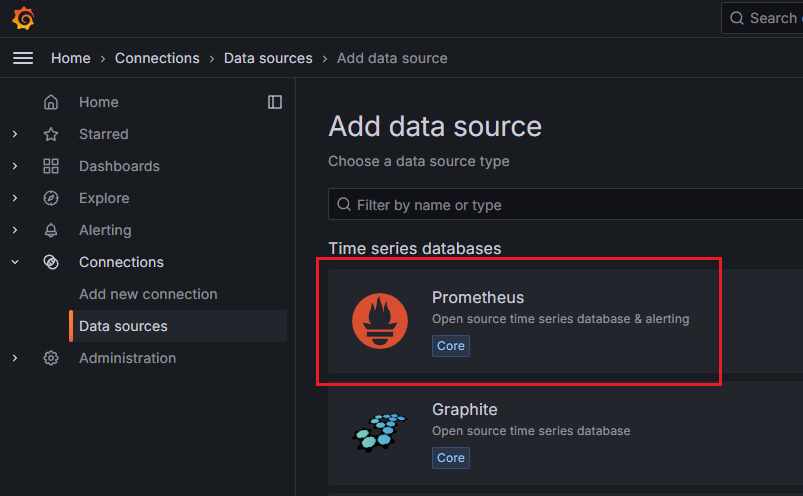Focus the Filter by name or type field
Screen dimensions: 803x496
click(x=565, y=204)
